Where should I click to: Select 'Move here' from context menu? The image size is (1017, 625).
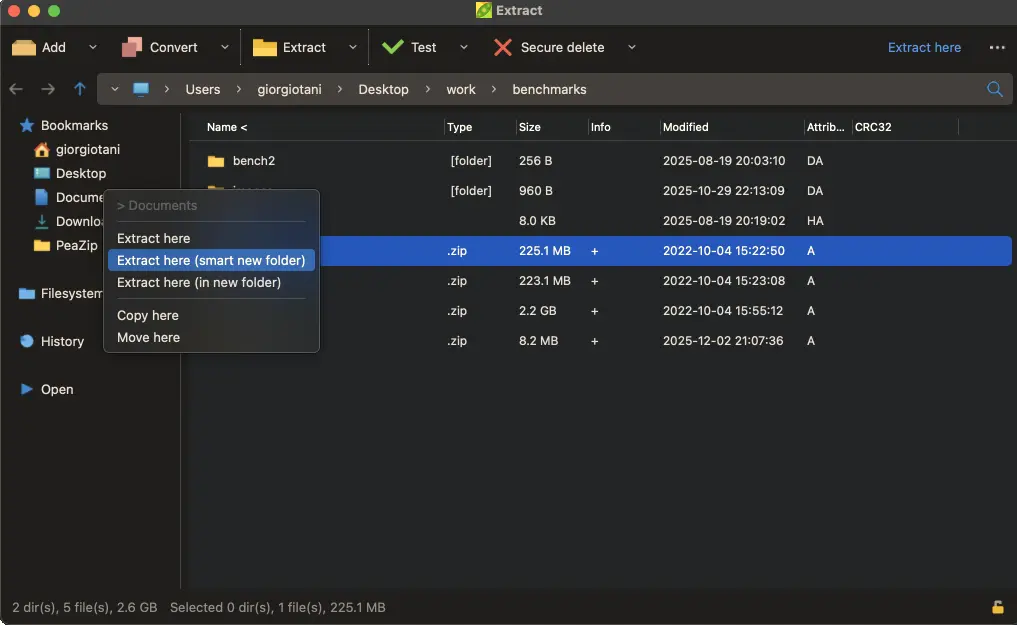148,337
